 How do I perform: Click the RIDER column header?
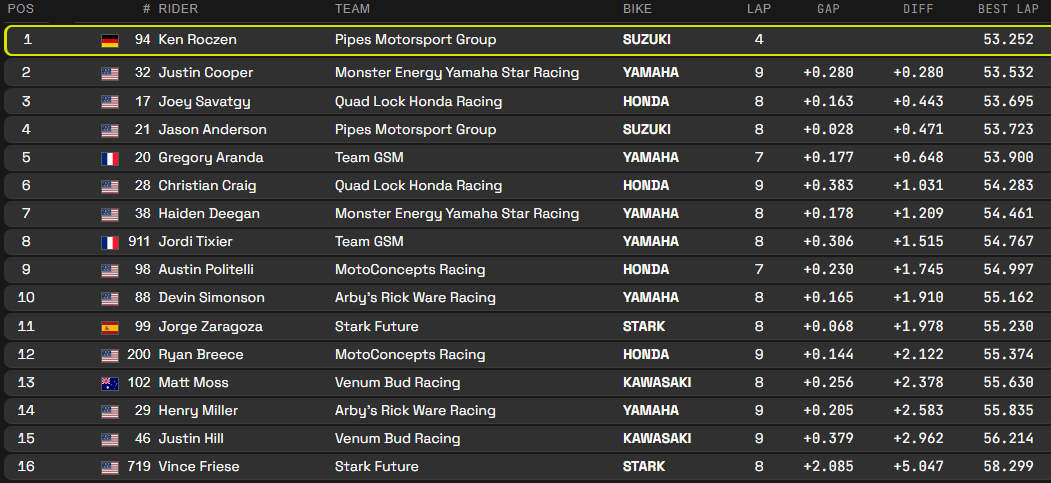pyautogui.click(x=178, y=9)
